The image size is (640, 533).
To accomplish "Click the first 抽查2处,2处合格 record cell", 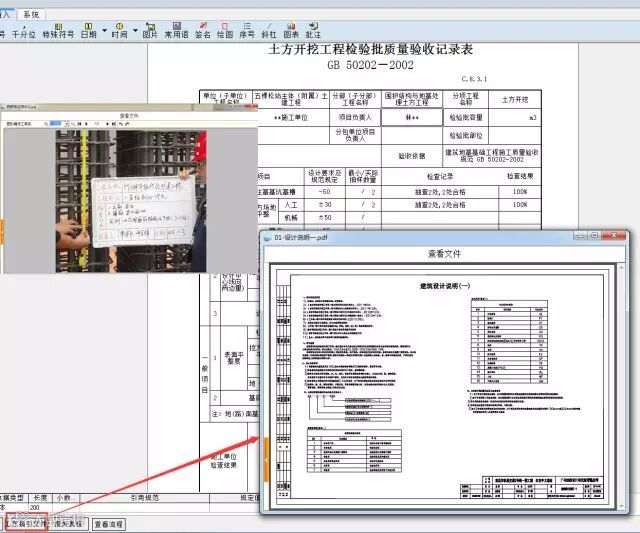I will (440, 192).
